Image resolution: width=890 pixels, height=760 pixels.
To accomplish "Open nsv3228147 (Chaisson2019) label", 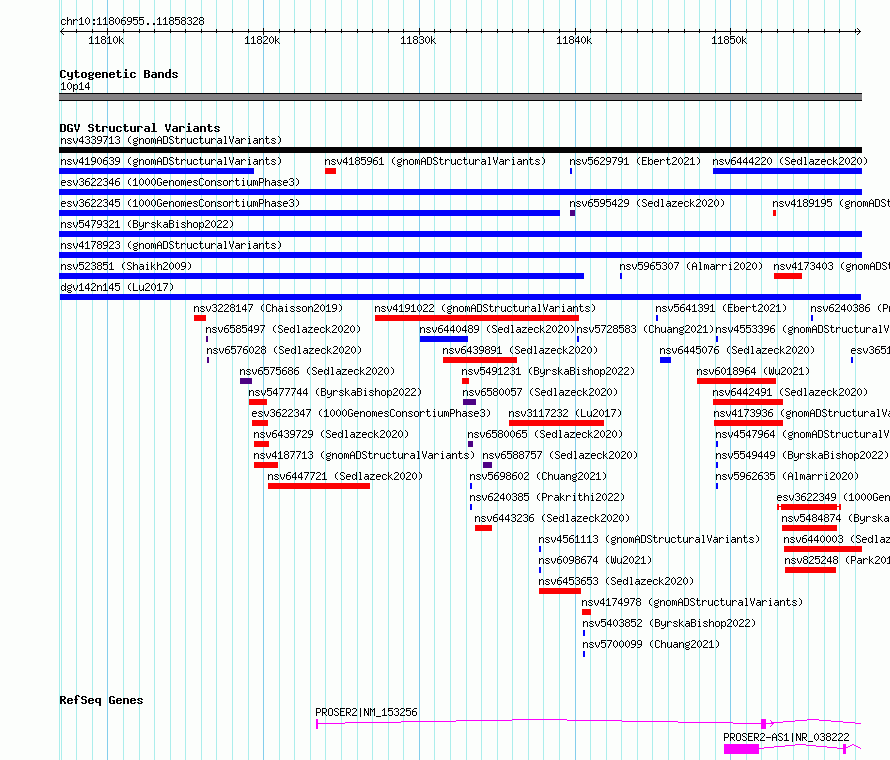I will pos(268,308).
